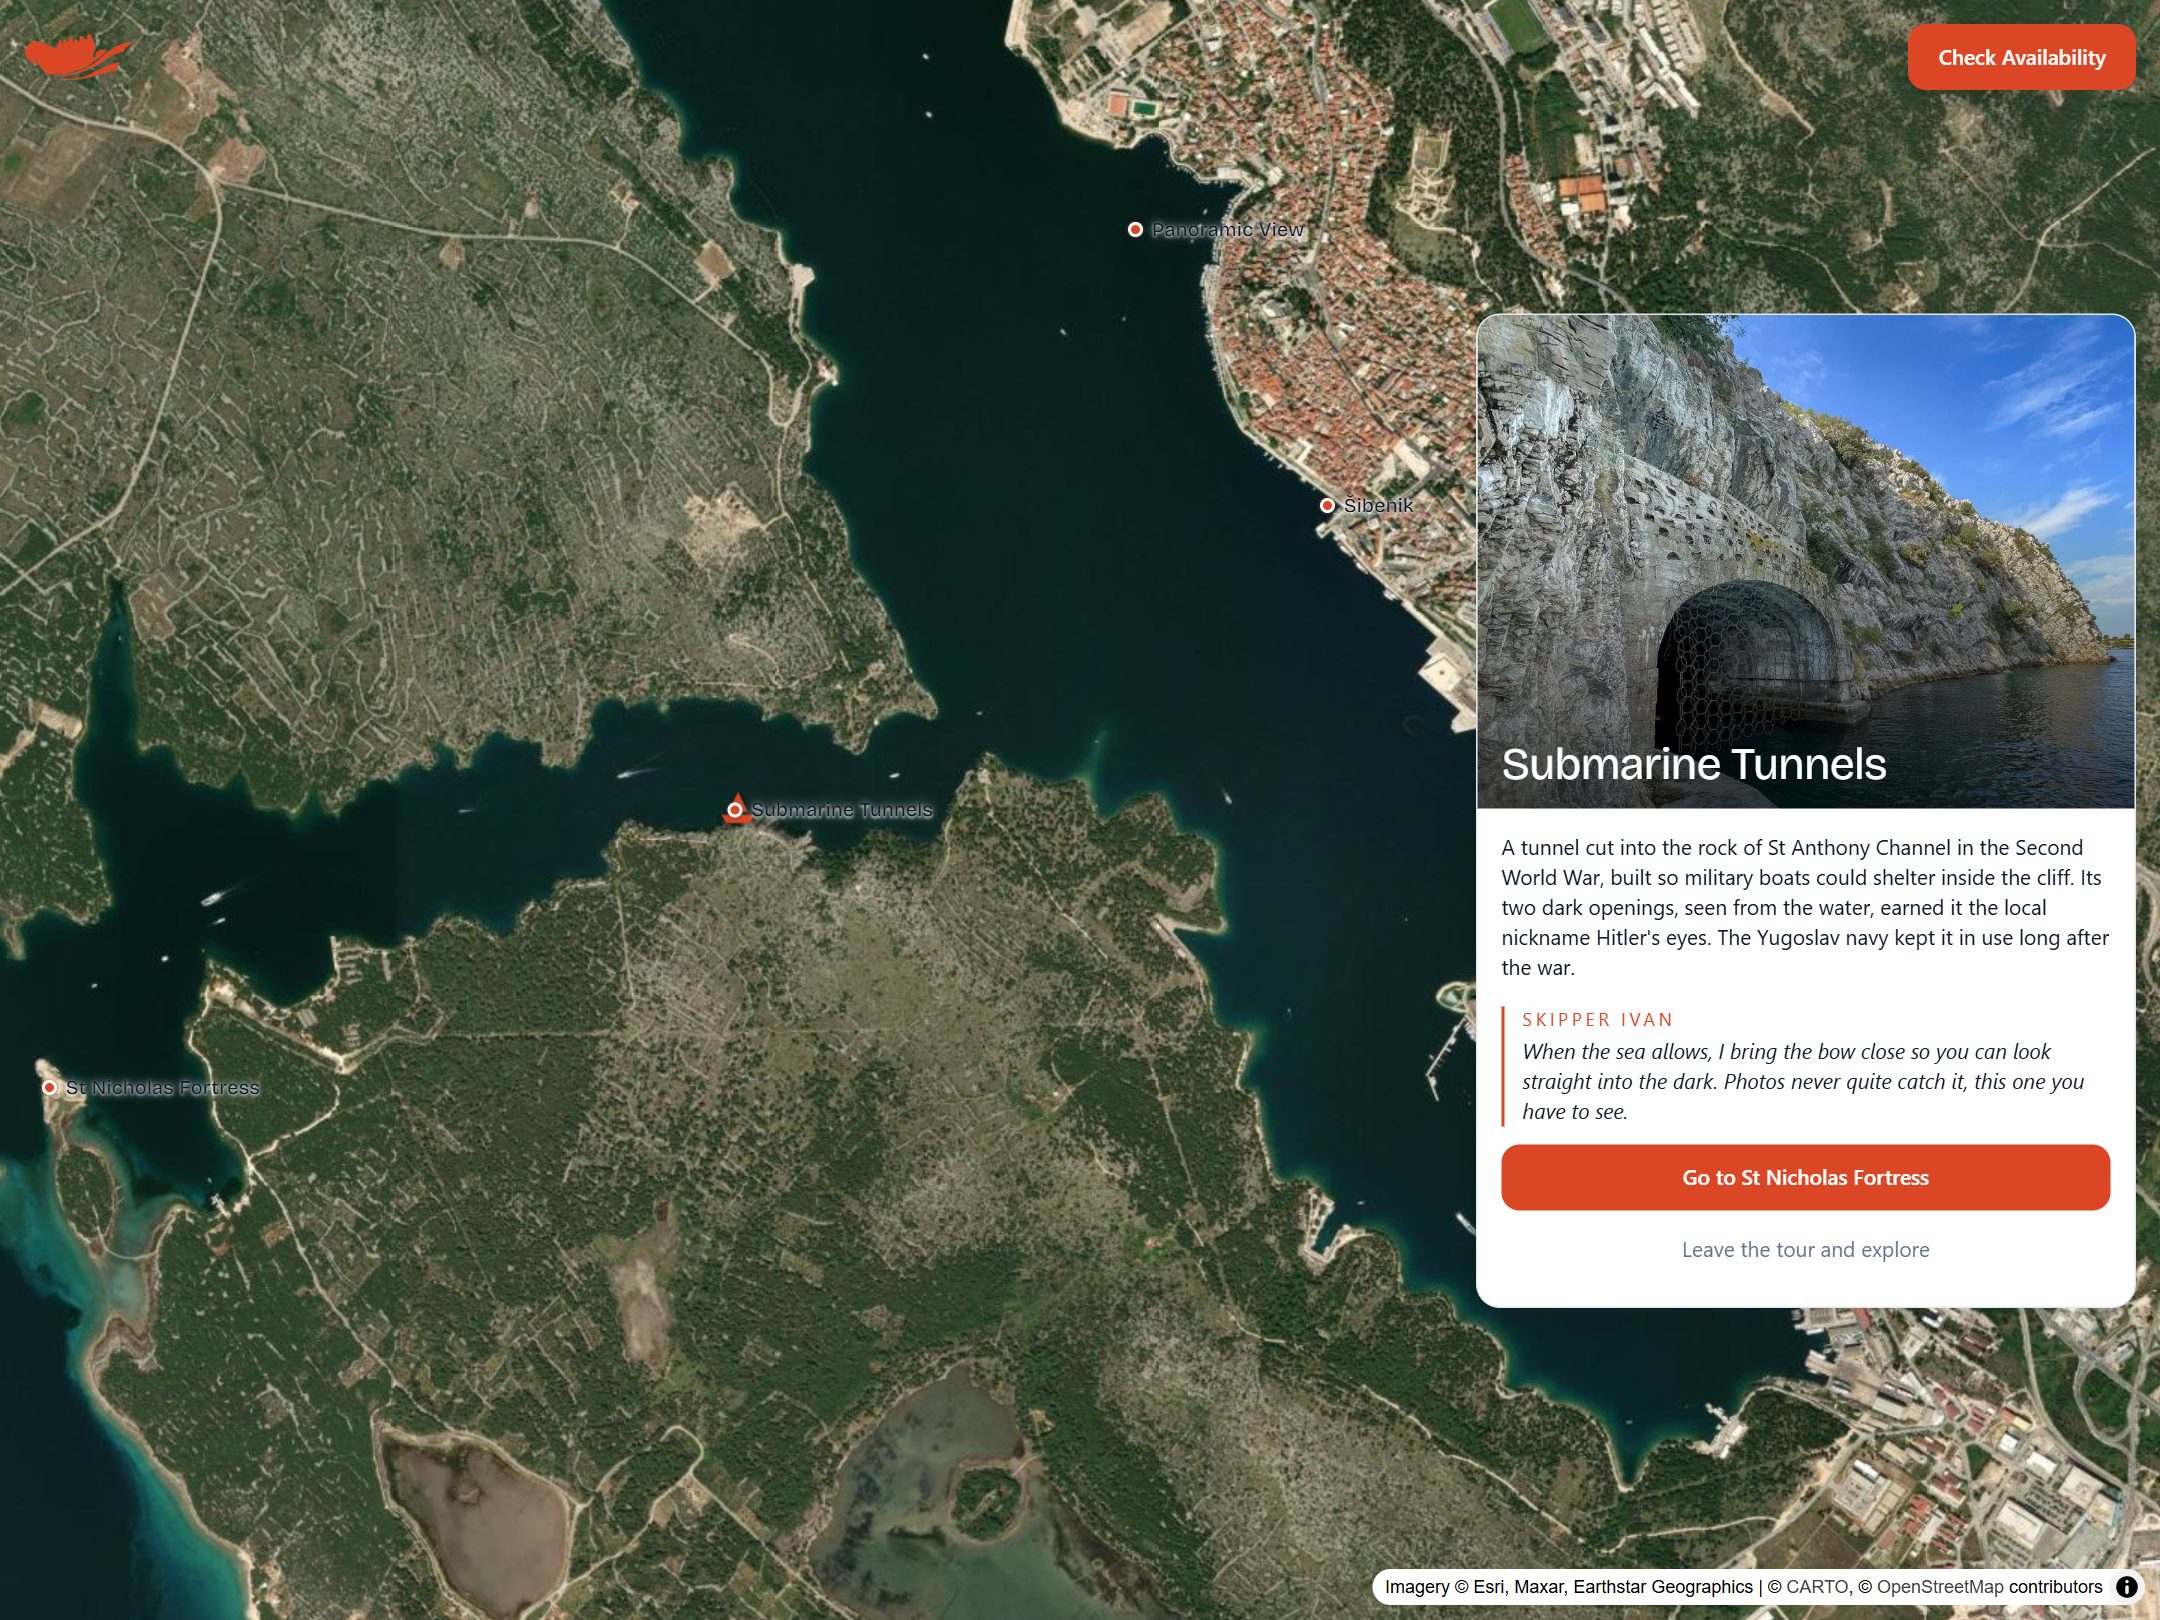Image resolution: width=2160 pixels, height=1620 pixels.
Task: Click the Panoramic View label text
Action: click(1227, 230)
